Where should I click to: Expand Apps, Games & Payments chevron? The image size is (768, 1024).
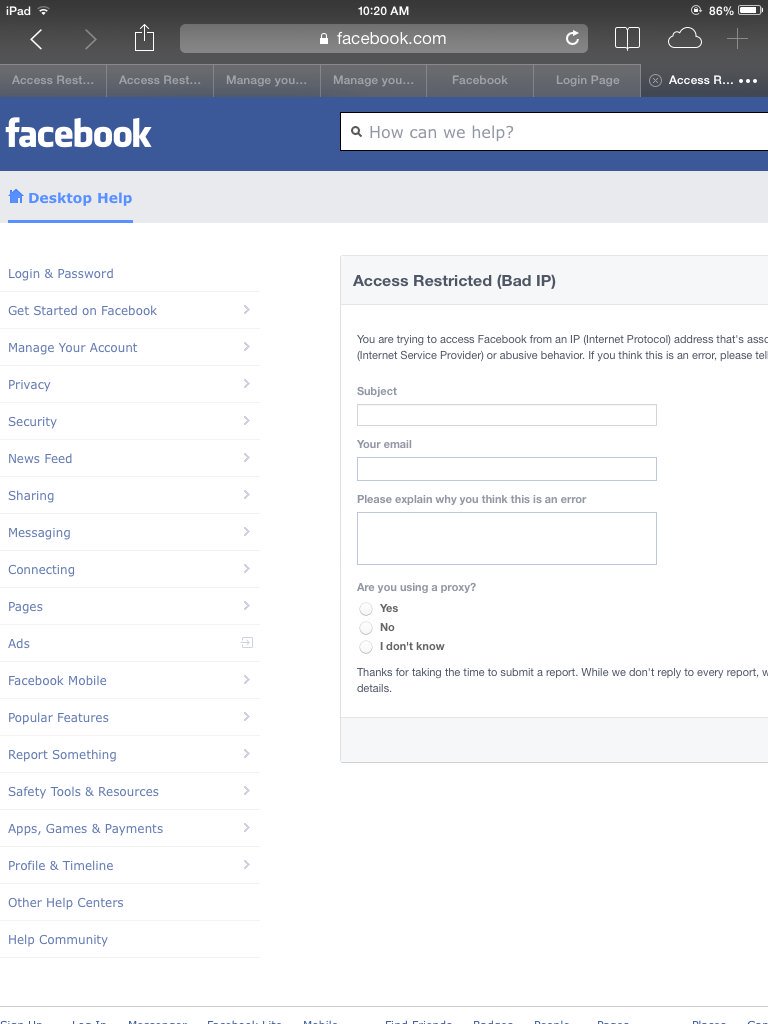[246, 827]
